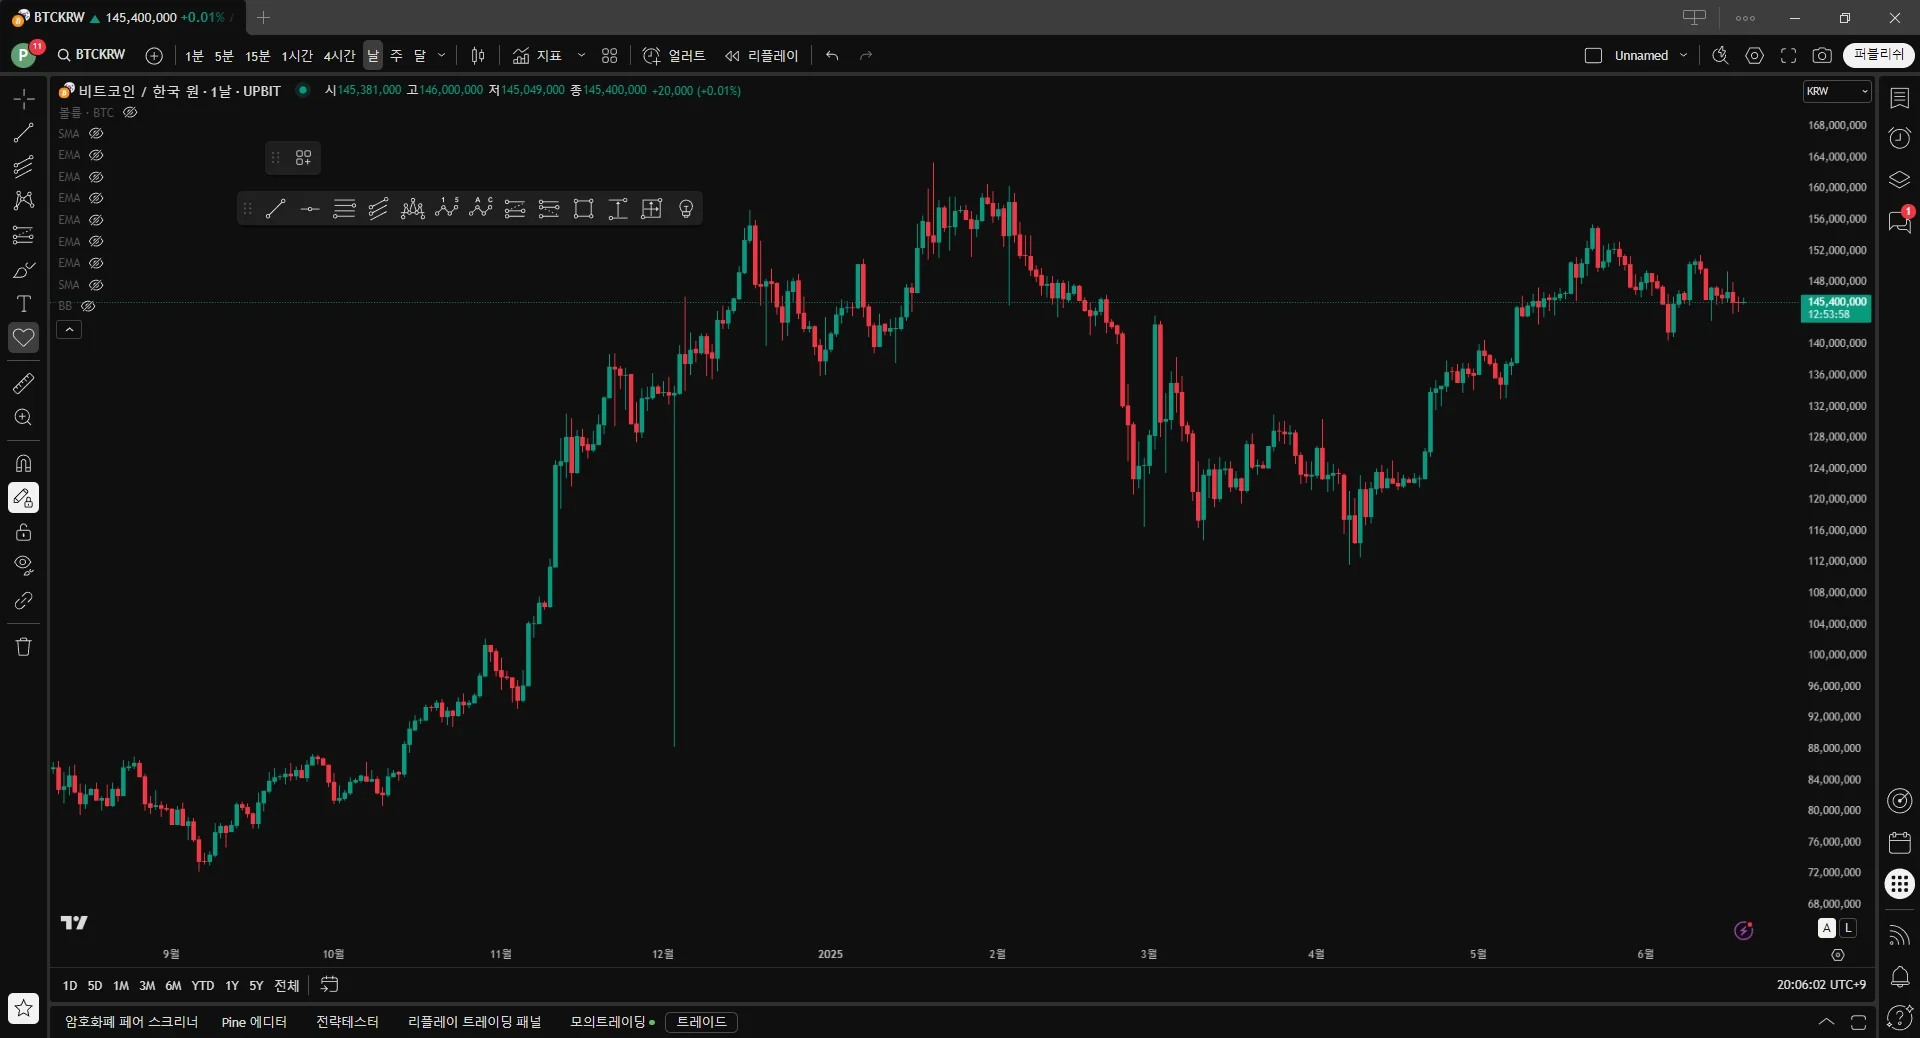Select rectangle tool in floating favorites toolbar
This screenshot has width=1920, height=1038.
[x=583, y=209]
